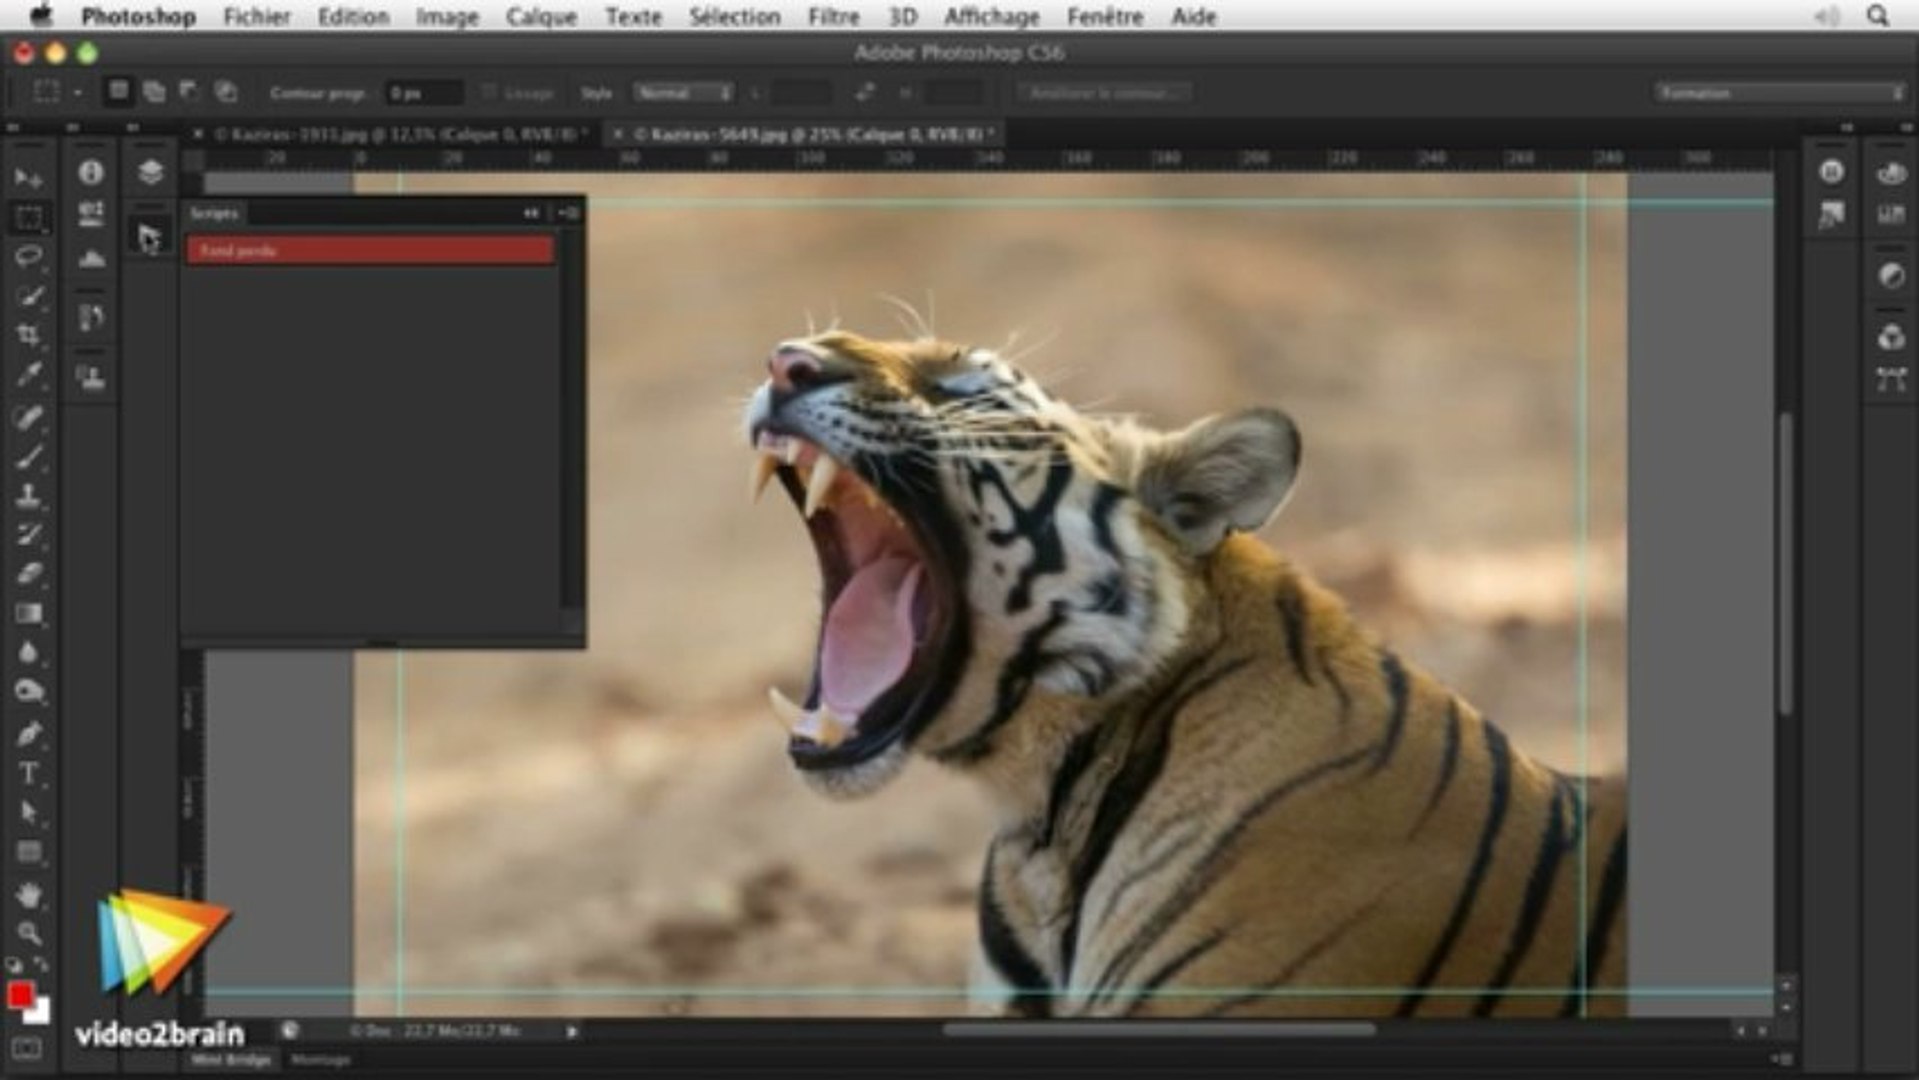Screen dimensions: 1919x1080
Task: Choose the Intersect with selection mode button
Action: point(226,92)
